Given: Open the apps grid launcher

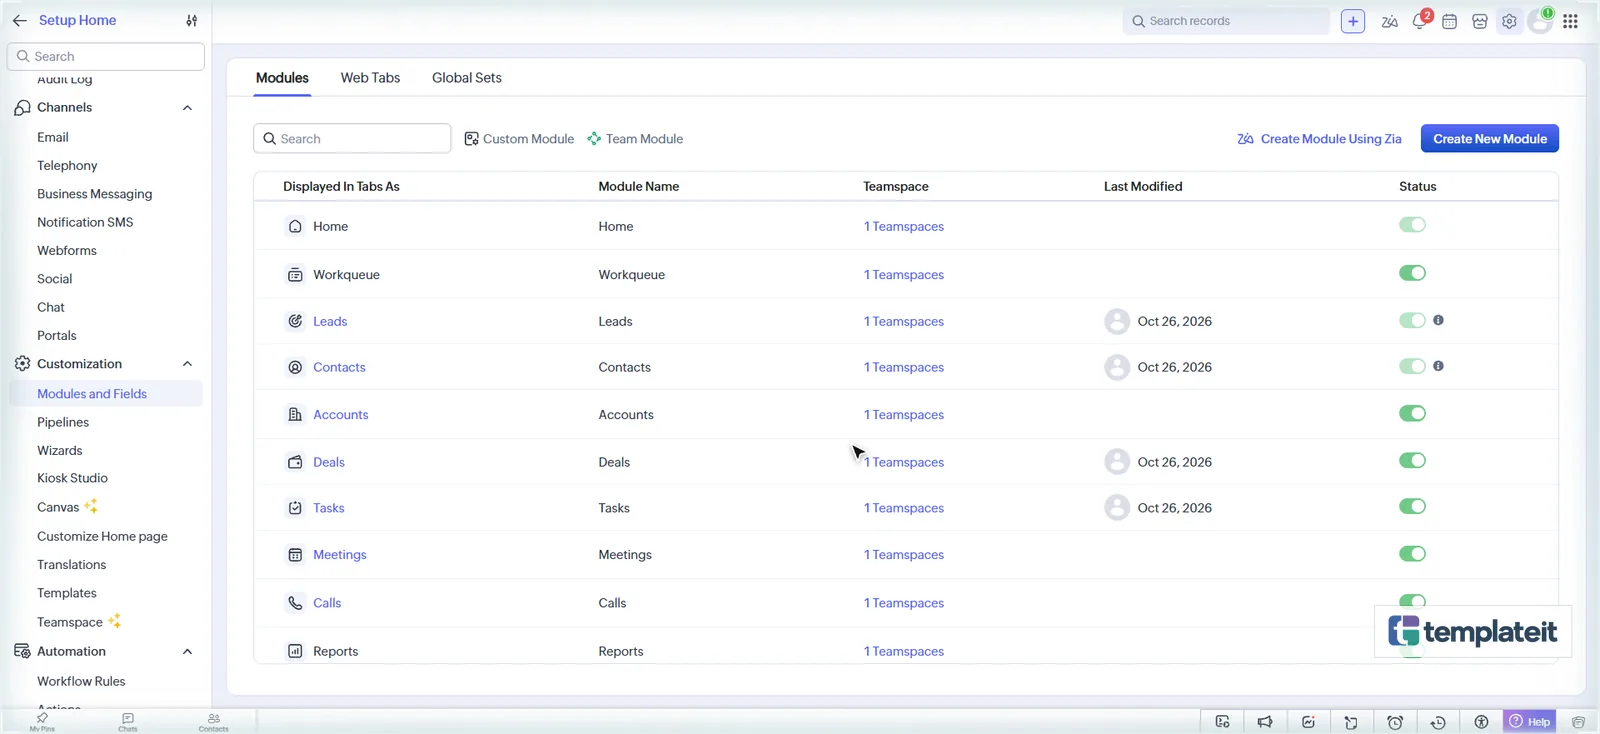Looking at the screenshot, I should pos(1570,21).
